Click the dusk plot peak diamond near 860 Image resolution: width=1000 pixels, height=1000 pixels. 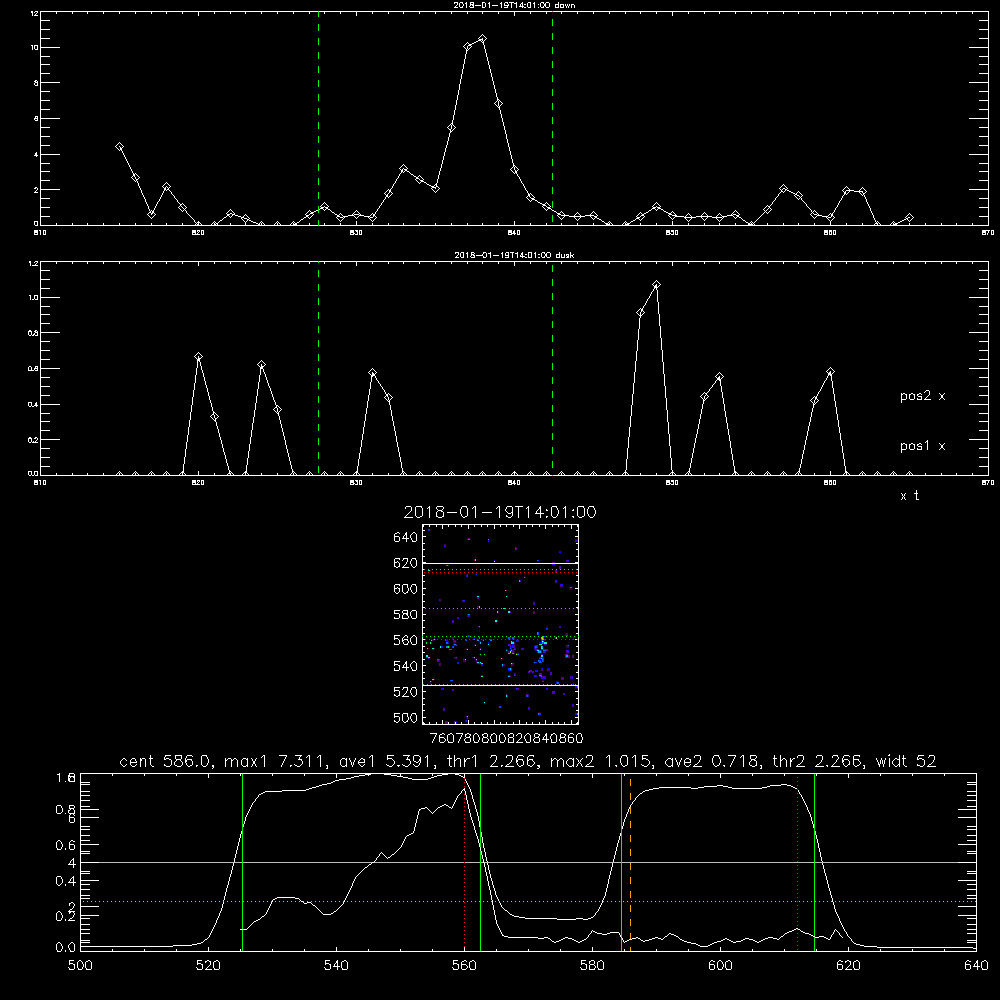[x=830, y=372]
